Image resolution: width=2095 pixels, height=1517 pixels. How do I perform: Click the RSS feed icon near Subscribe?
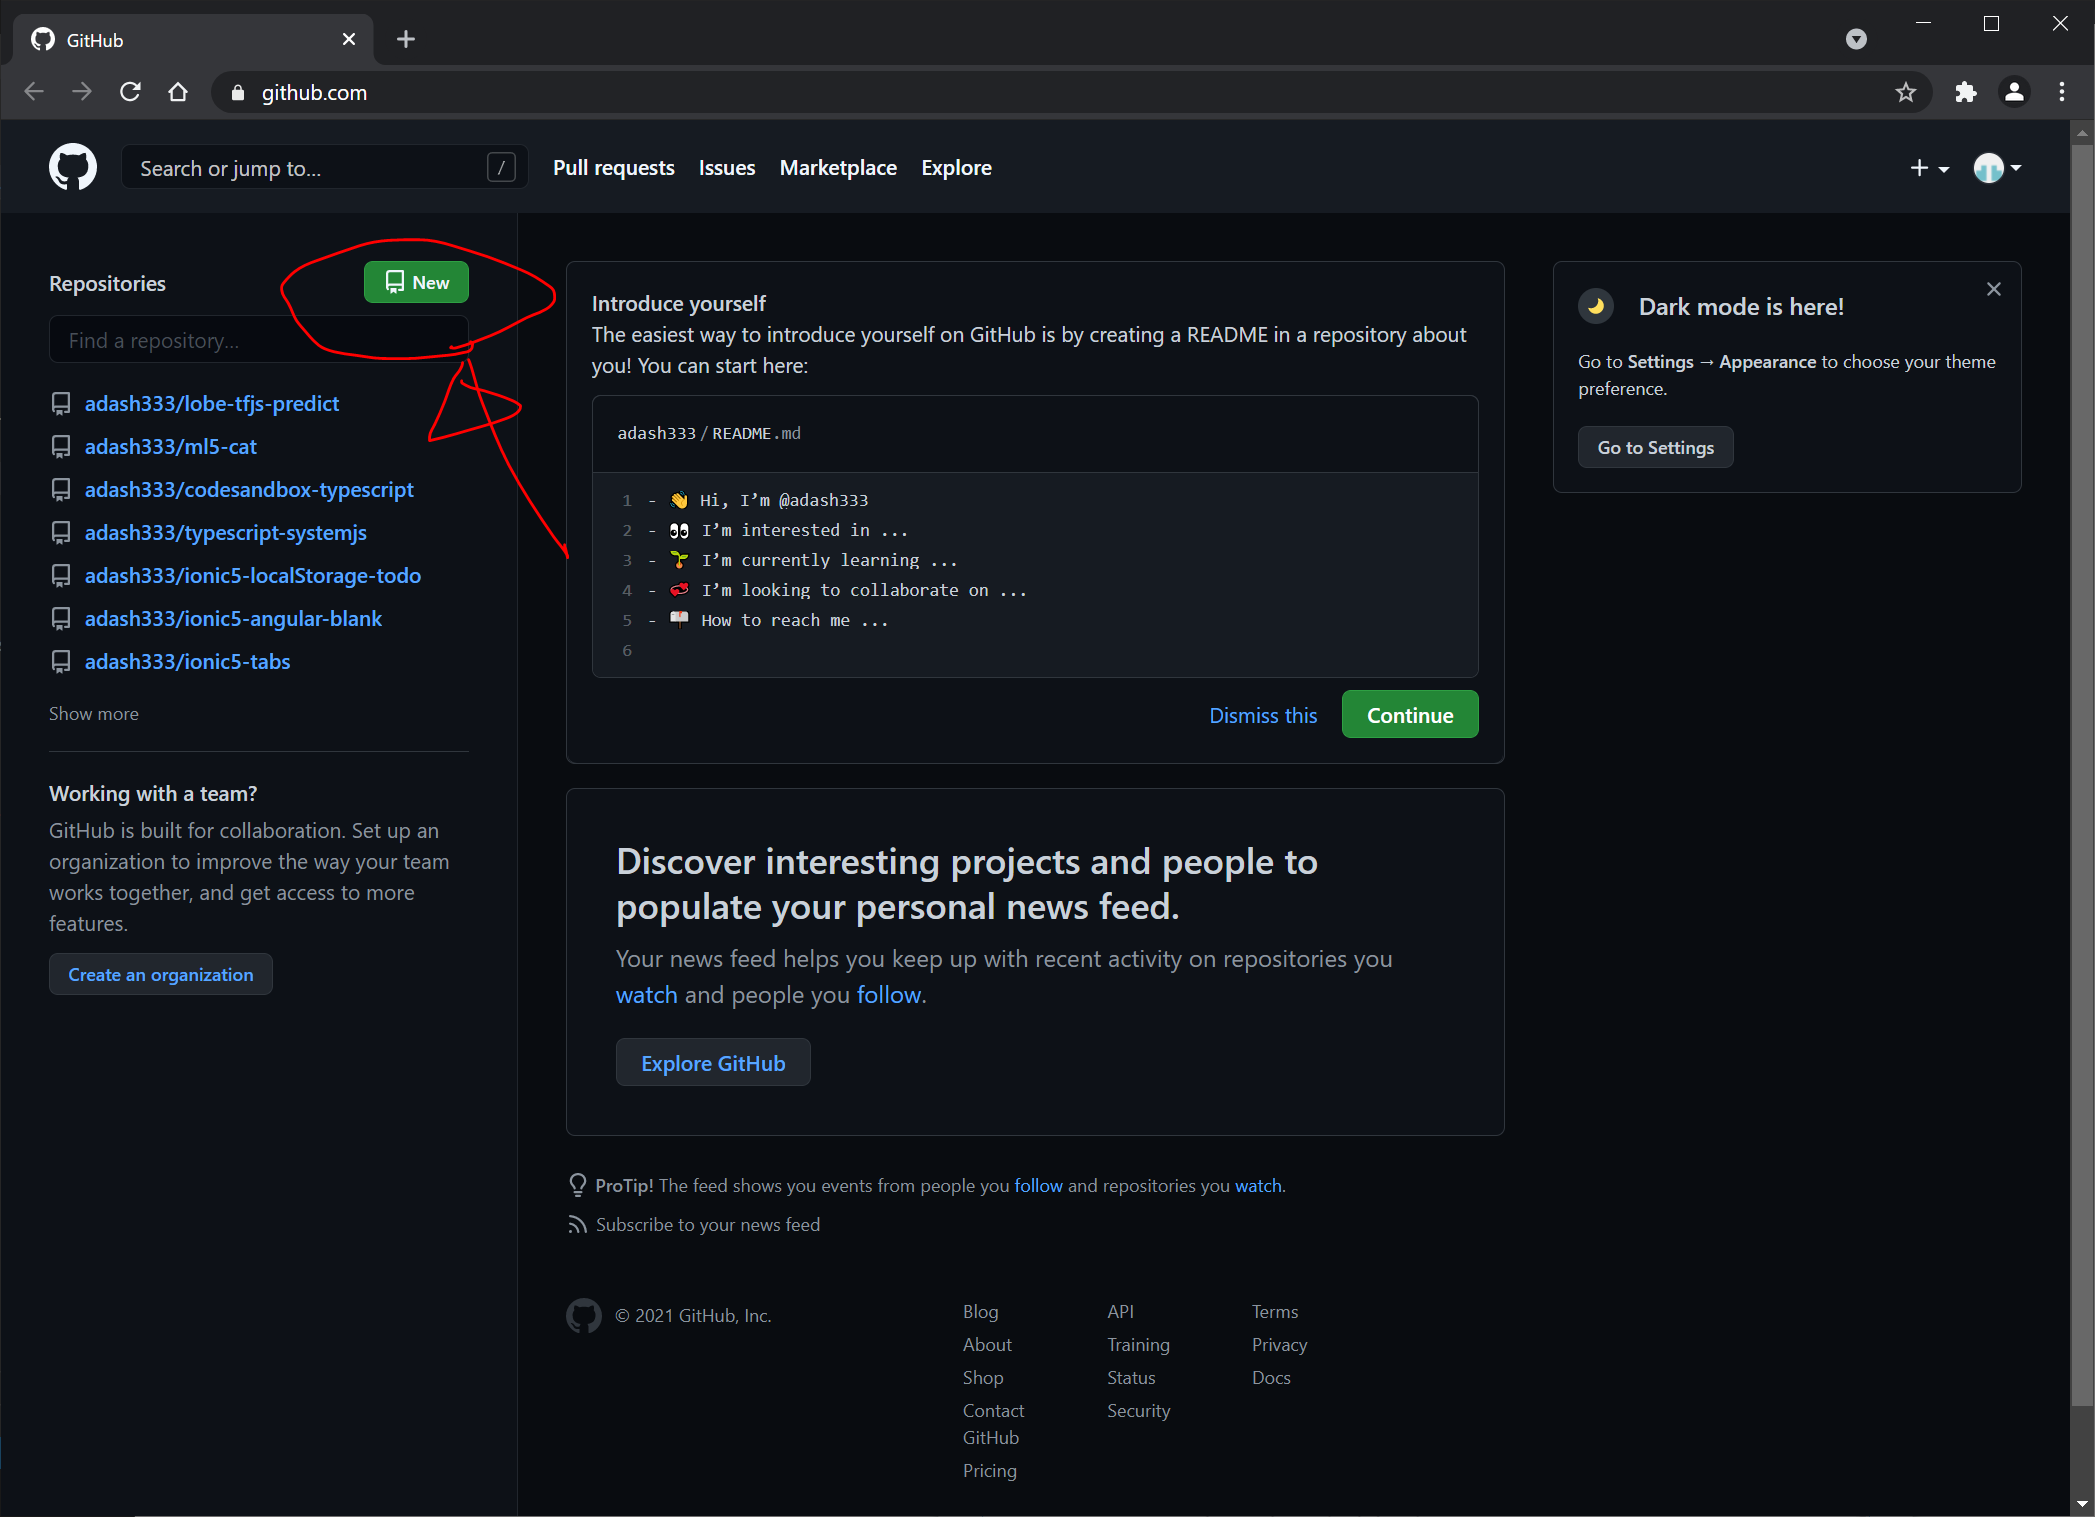pos(577,1225)
